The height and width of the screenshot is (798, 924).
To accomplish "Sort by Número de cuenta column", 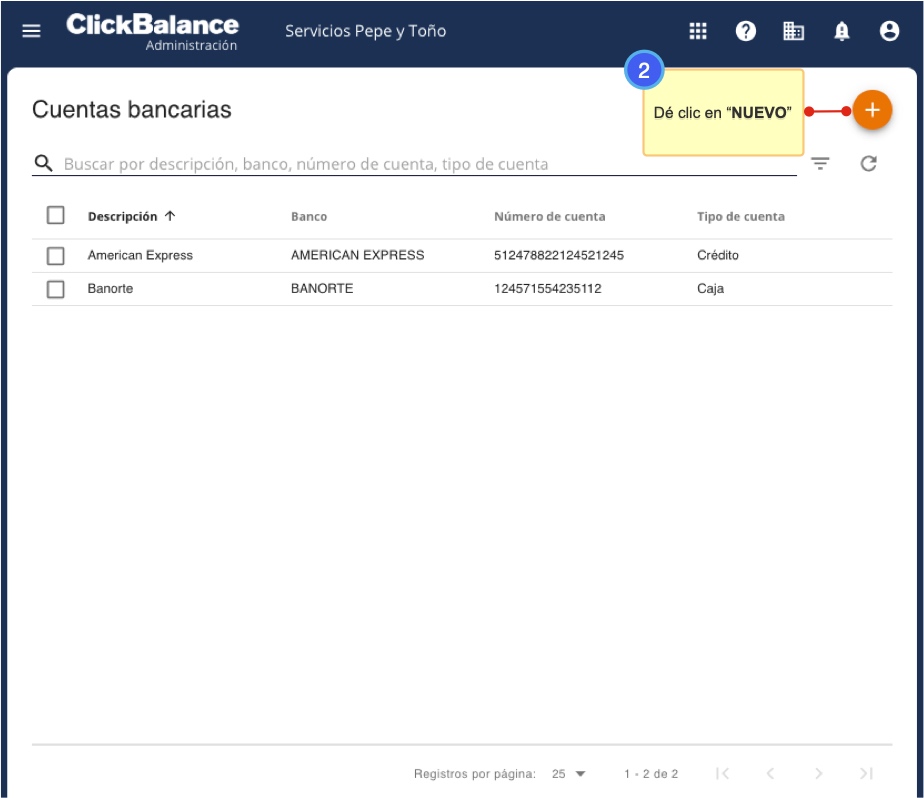I will pyautogui.click(x=549, y=216).
